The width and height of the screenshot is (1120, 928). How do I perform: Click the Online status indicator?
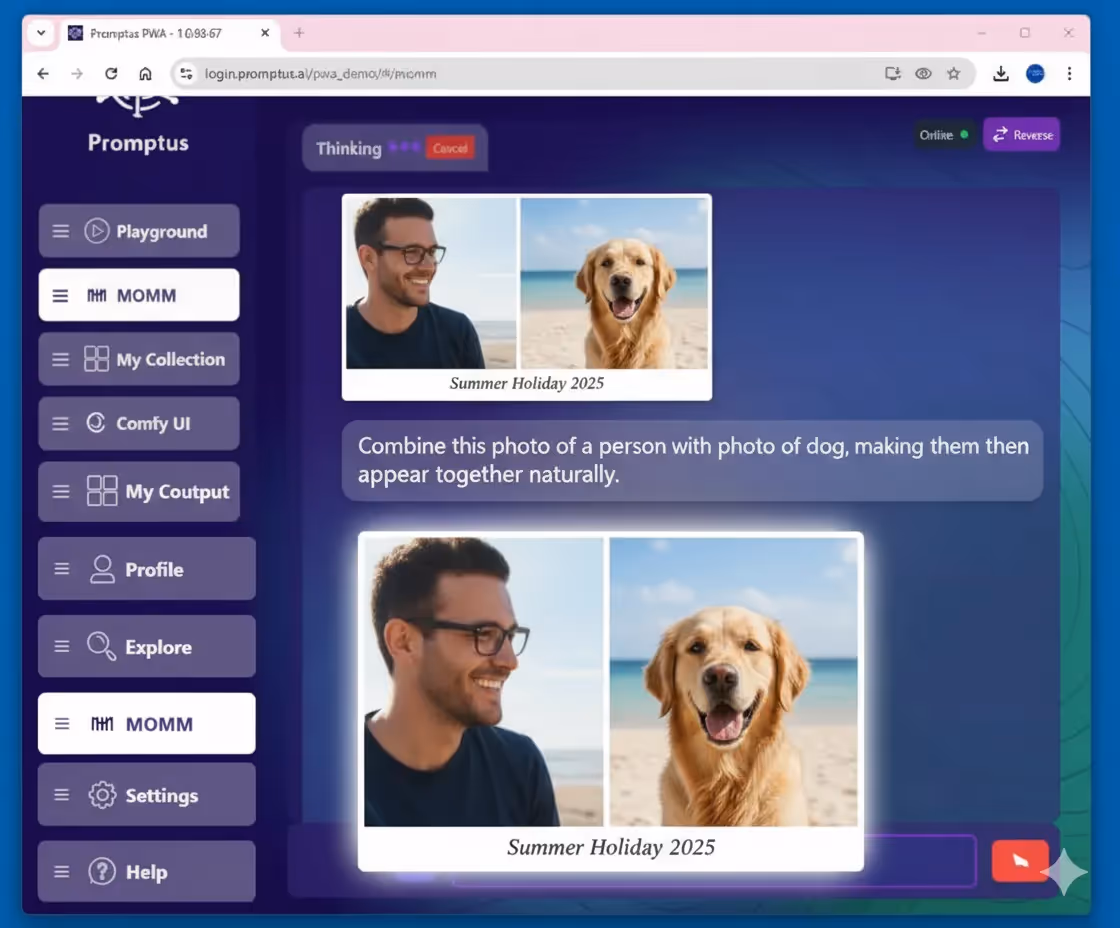[x=944, y=134]
